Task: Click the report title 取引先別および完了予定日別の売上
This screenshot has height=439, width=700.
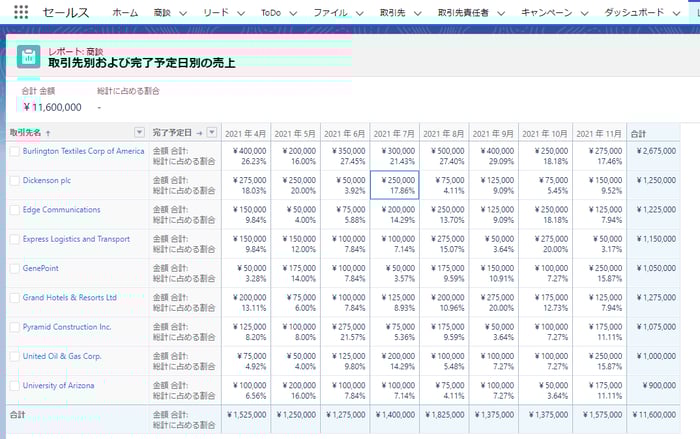Action: tap(142, 63)
